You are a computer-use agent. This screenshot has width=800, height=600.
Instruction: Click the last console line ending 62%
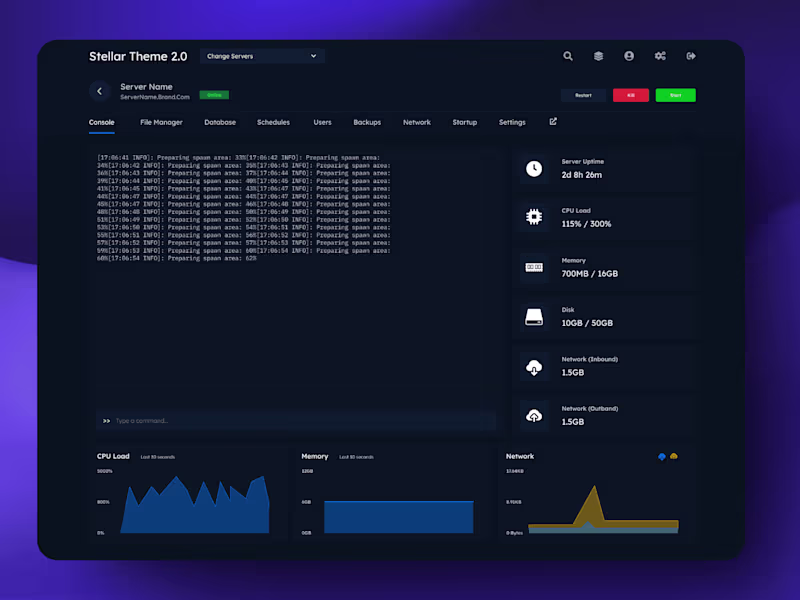pos(177,259)
